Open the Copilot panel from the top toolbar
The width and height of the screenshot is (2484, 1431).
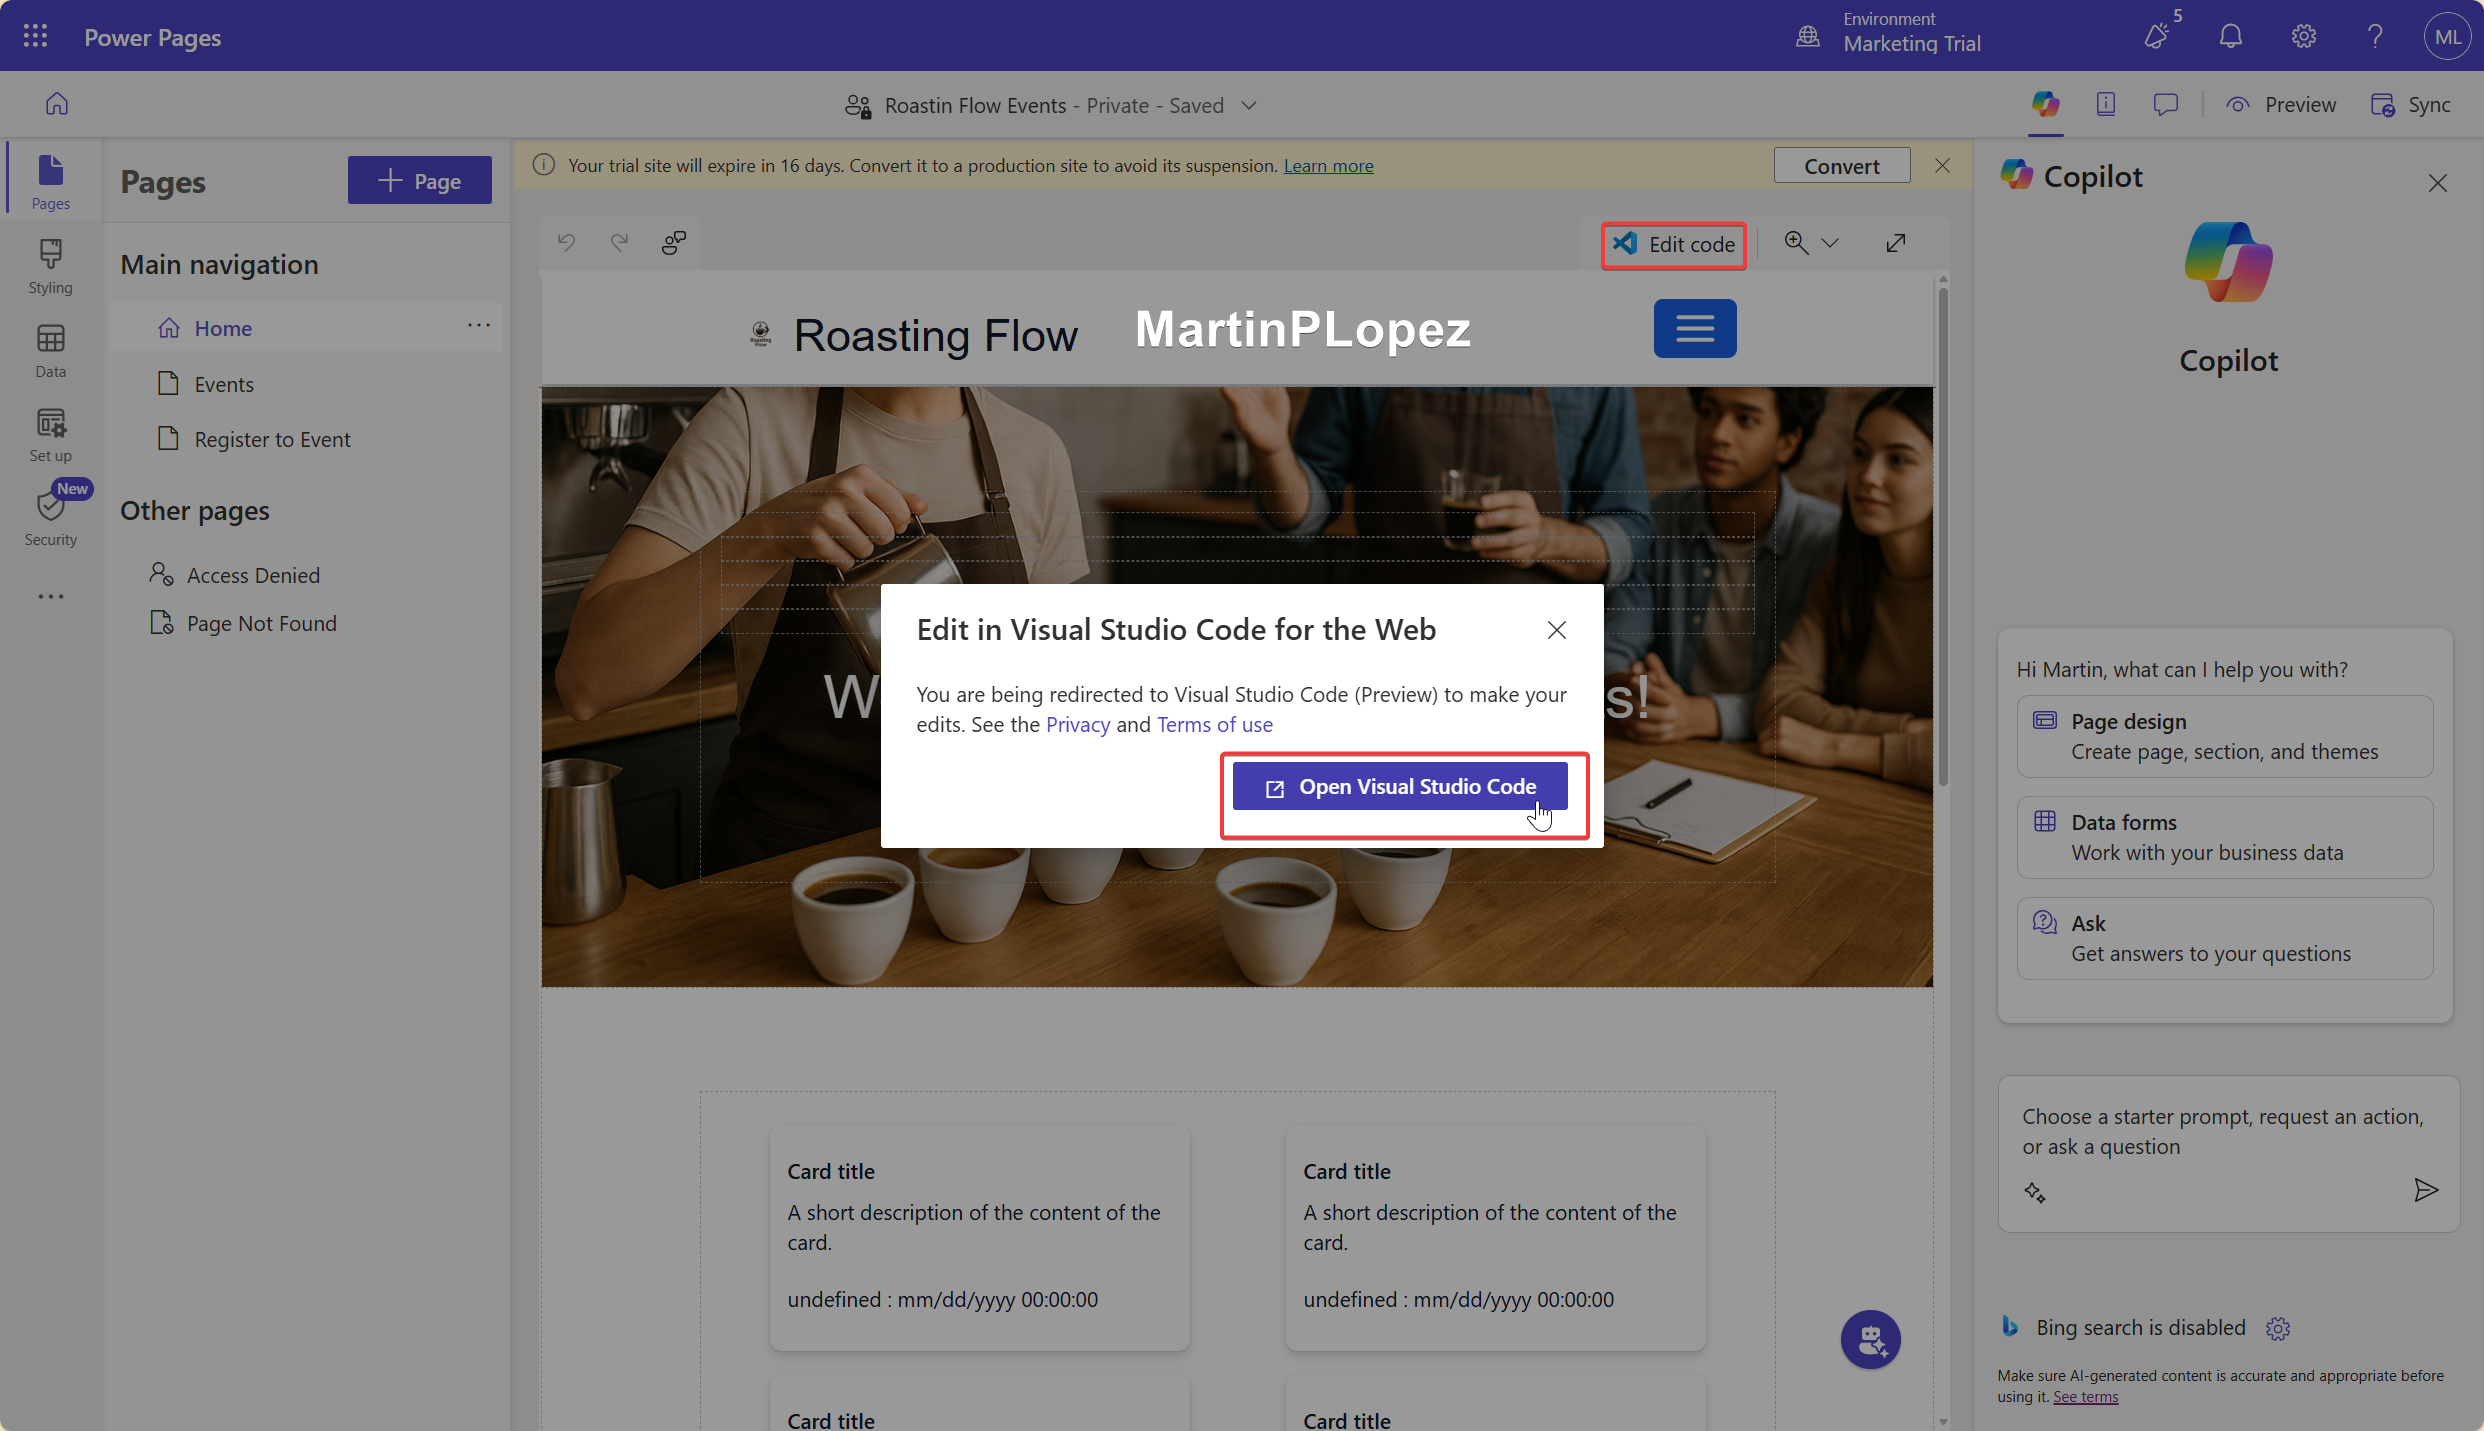tap(2046, 103)
